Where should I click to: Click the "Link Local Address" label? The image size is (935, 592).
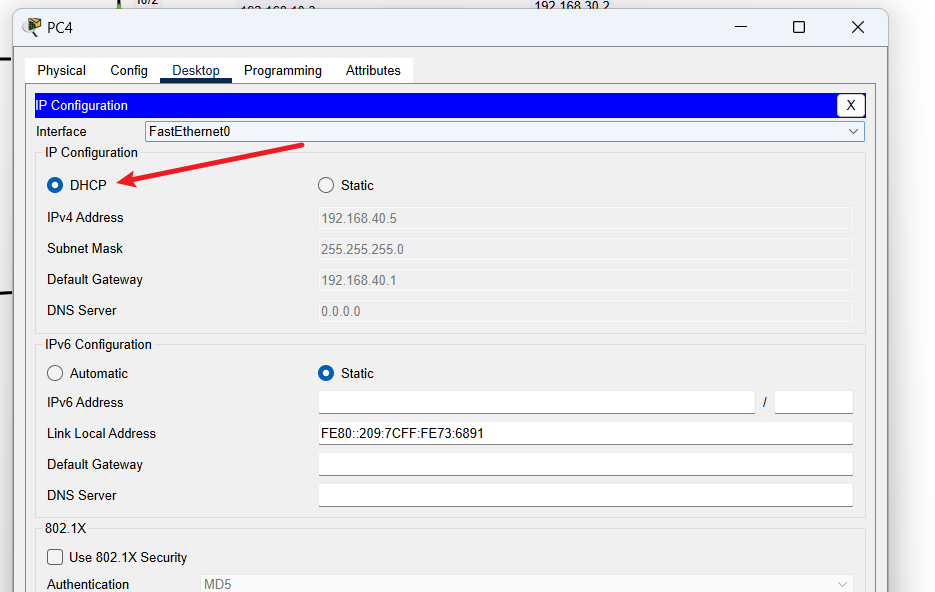101,433
